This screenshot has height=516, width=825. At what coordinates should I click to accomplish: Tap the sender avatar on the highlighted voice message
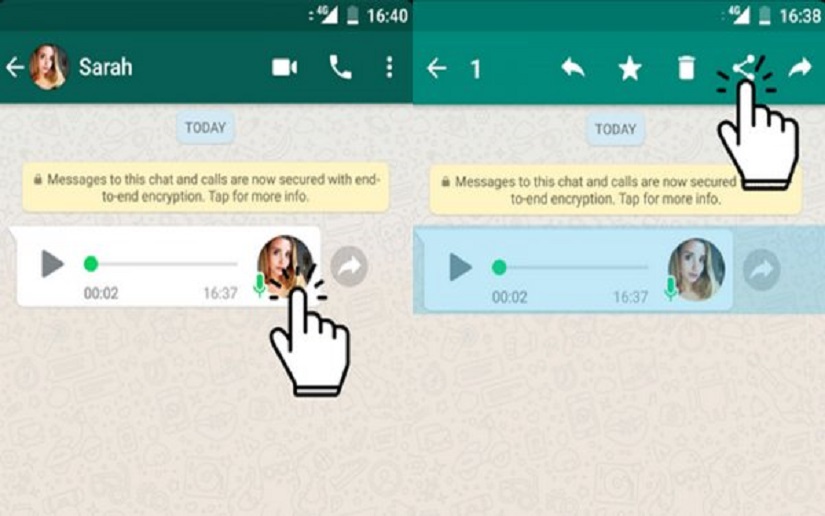tap(696, 267)
